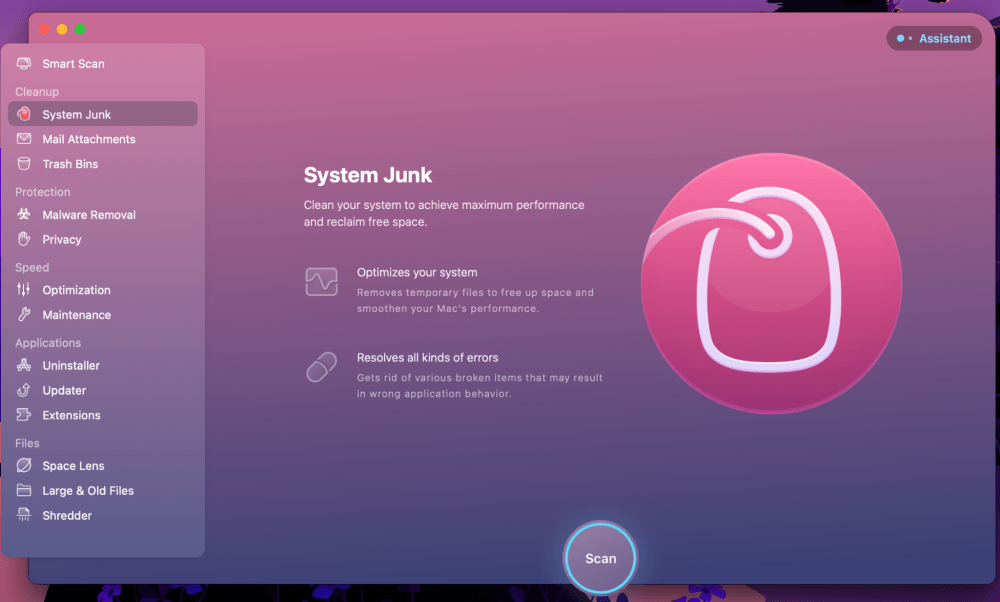Click the pill icon beside Resolves errors
Image resolution: width=1000 pixels, height=602 pixels.
click(x=321, y=367)
